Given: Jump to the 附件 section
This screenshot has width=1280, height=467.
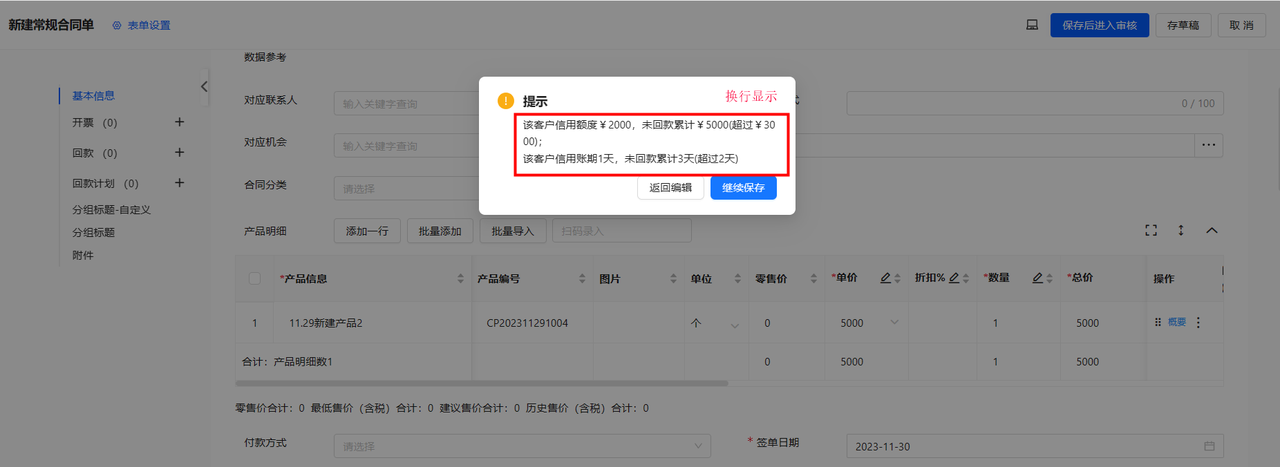Looking at the screenshot, I should point(83,256).
